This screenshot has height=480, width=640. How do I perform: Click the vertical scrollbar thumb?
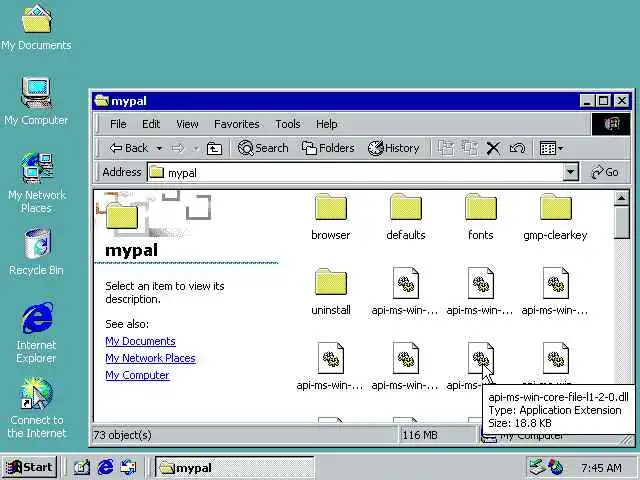click(x=622, y=222)
